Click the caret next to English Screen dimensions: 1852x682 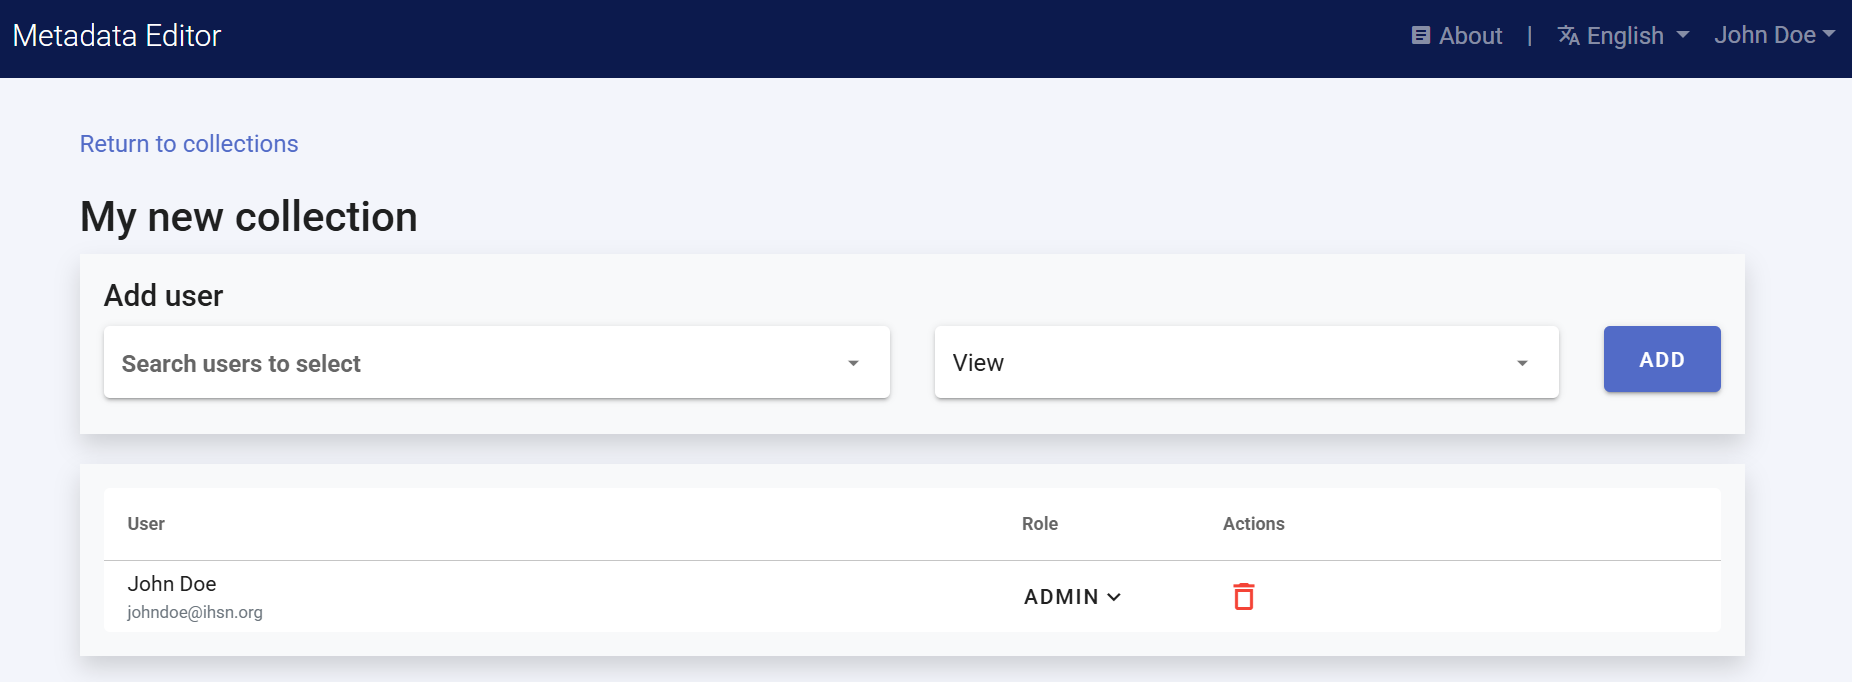[1683, 35]
